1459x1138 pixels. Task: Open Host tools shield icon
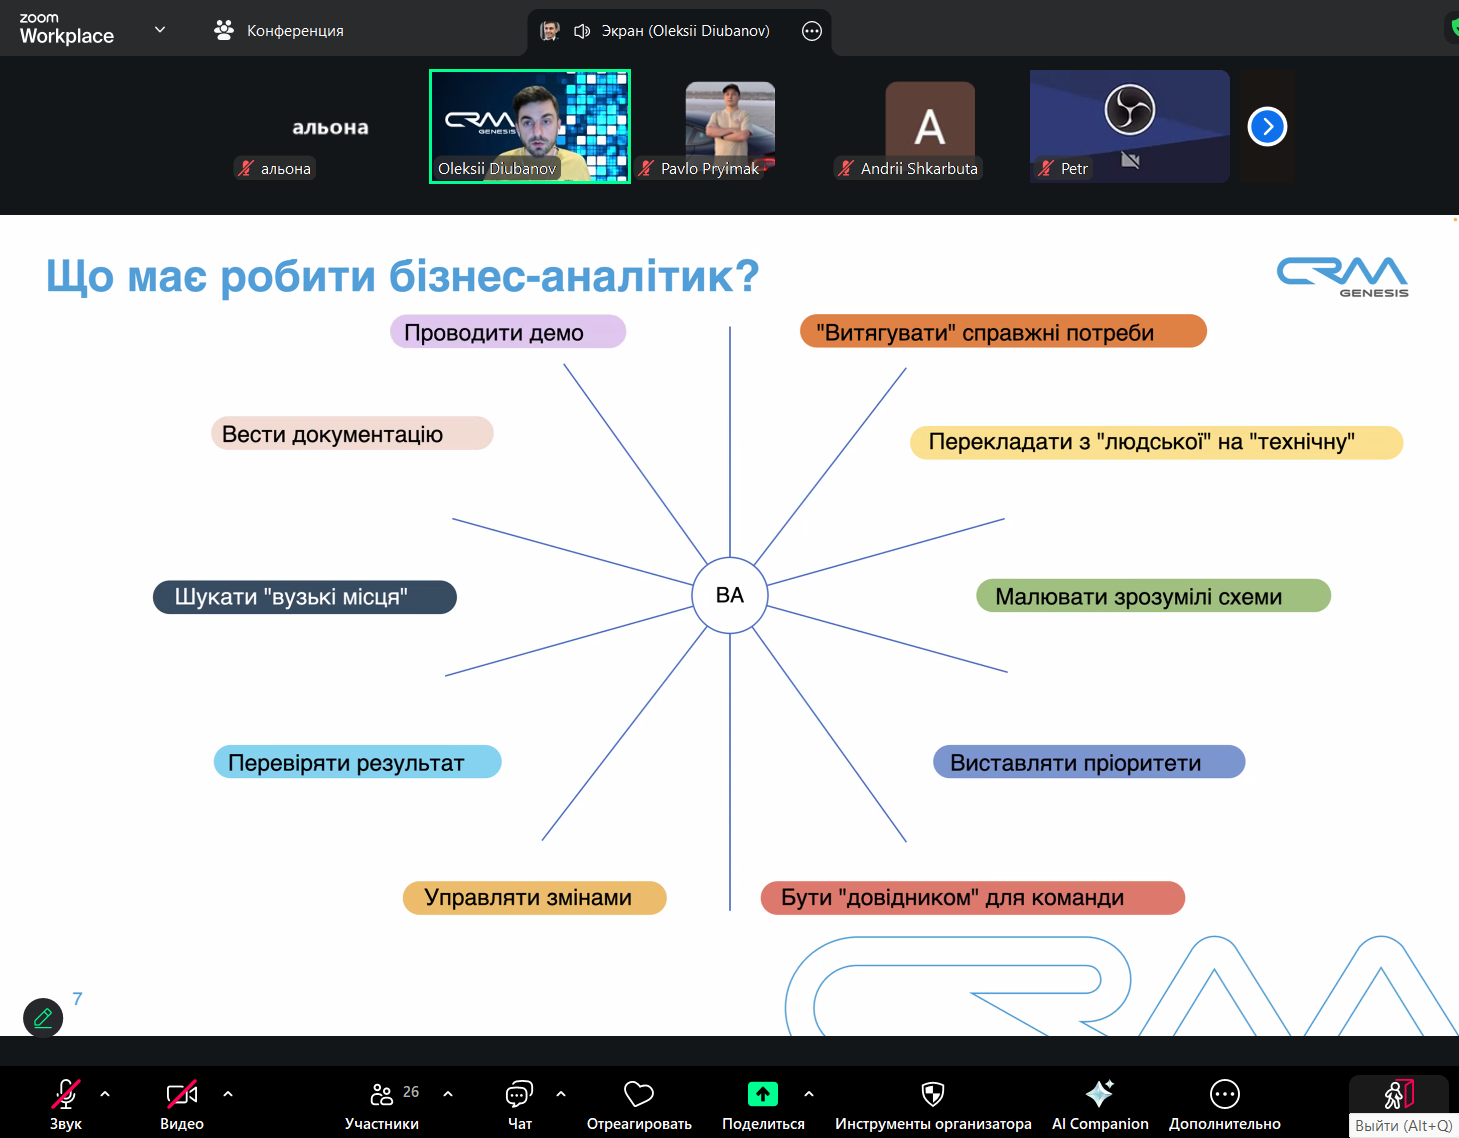tap(932, 1095)
